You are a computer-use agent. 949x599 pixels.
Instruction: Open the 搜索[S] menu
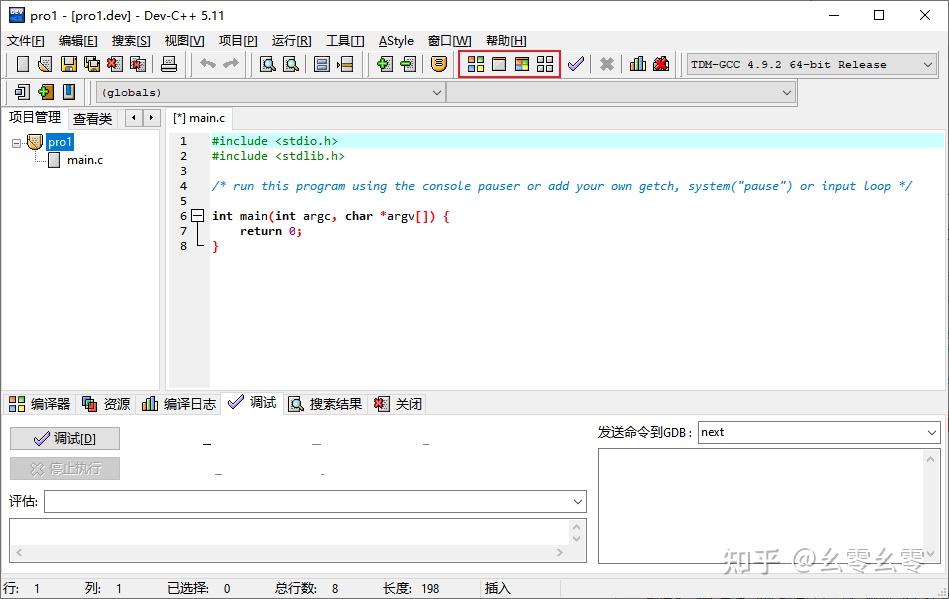click(x=131, y=41)
